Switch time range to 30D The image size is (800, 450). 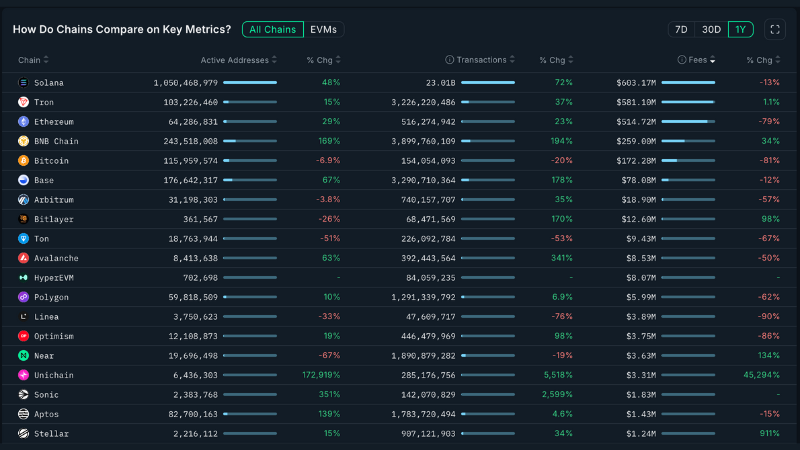coord(711,29)
